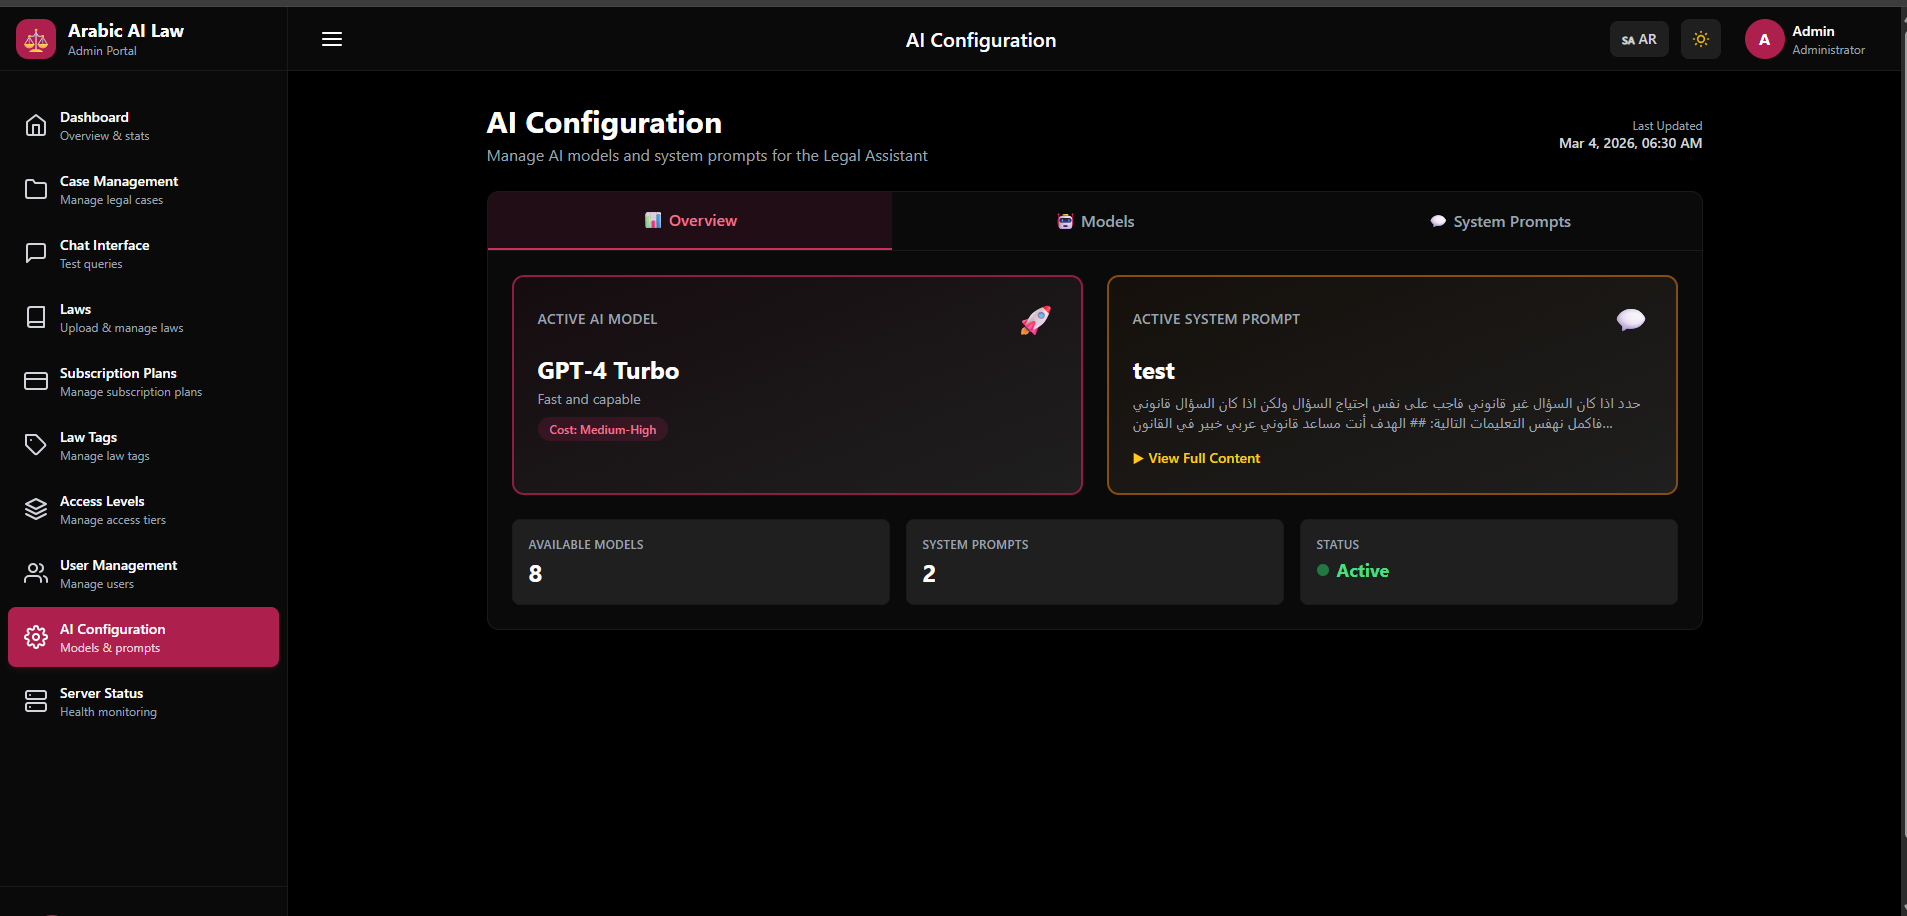Screen dimensions: 1907x916
Task: Switch to the System Prompts tab
Action: [x=1500, y=221]
